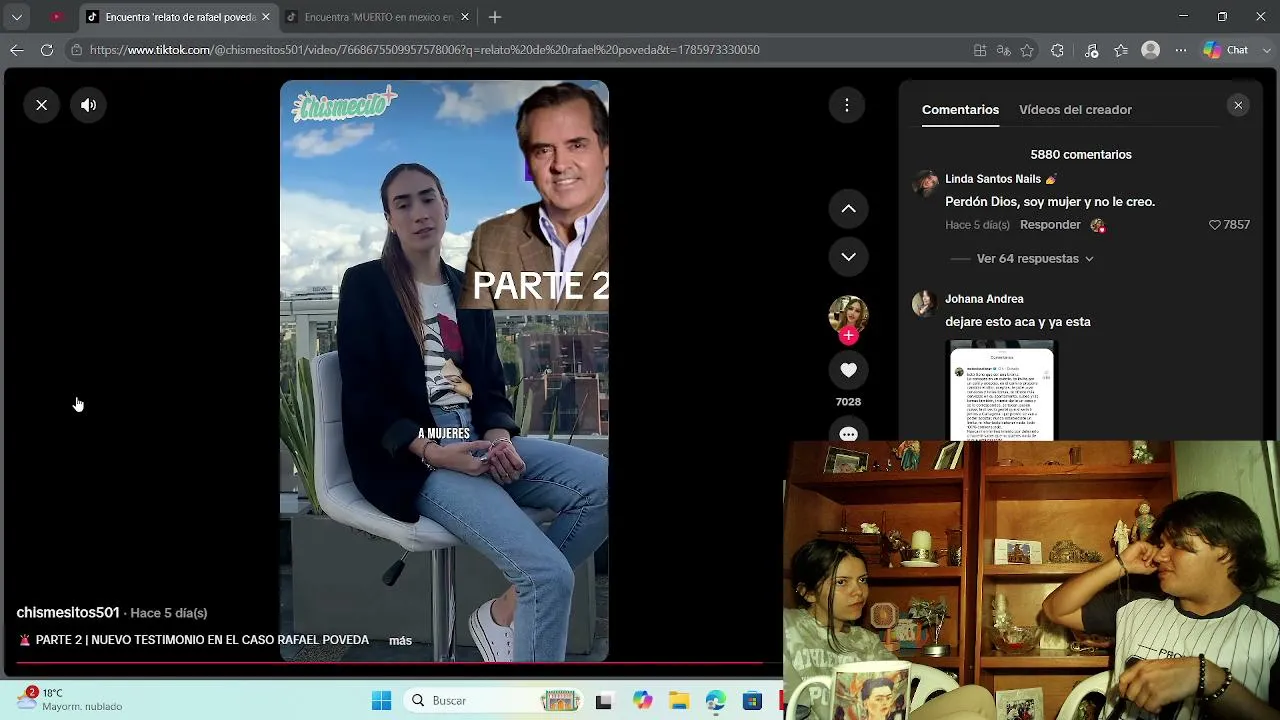The height and width of the screenshot is (720, 1280).
Task: Open the weather widget on taskbar
Action: pos(70,699)
